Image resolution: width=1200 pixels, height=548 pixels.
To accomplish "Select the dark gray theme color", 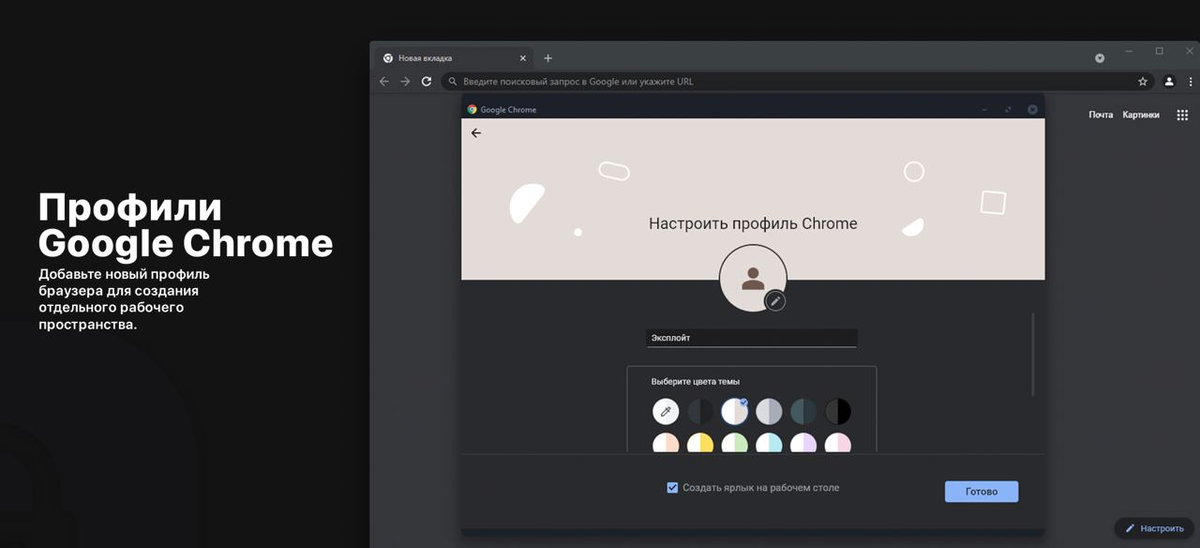I will click(x=700, y=411).
